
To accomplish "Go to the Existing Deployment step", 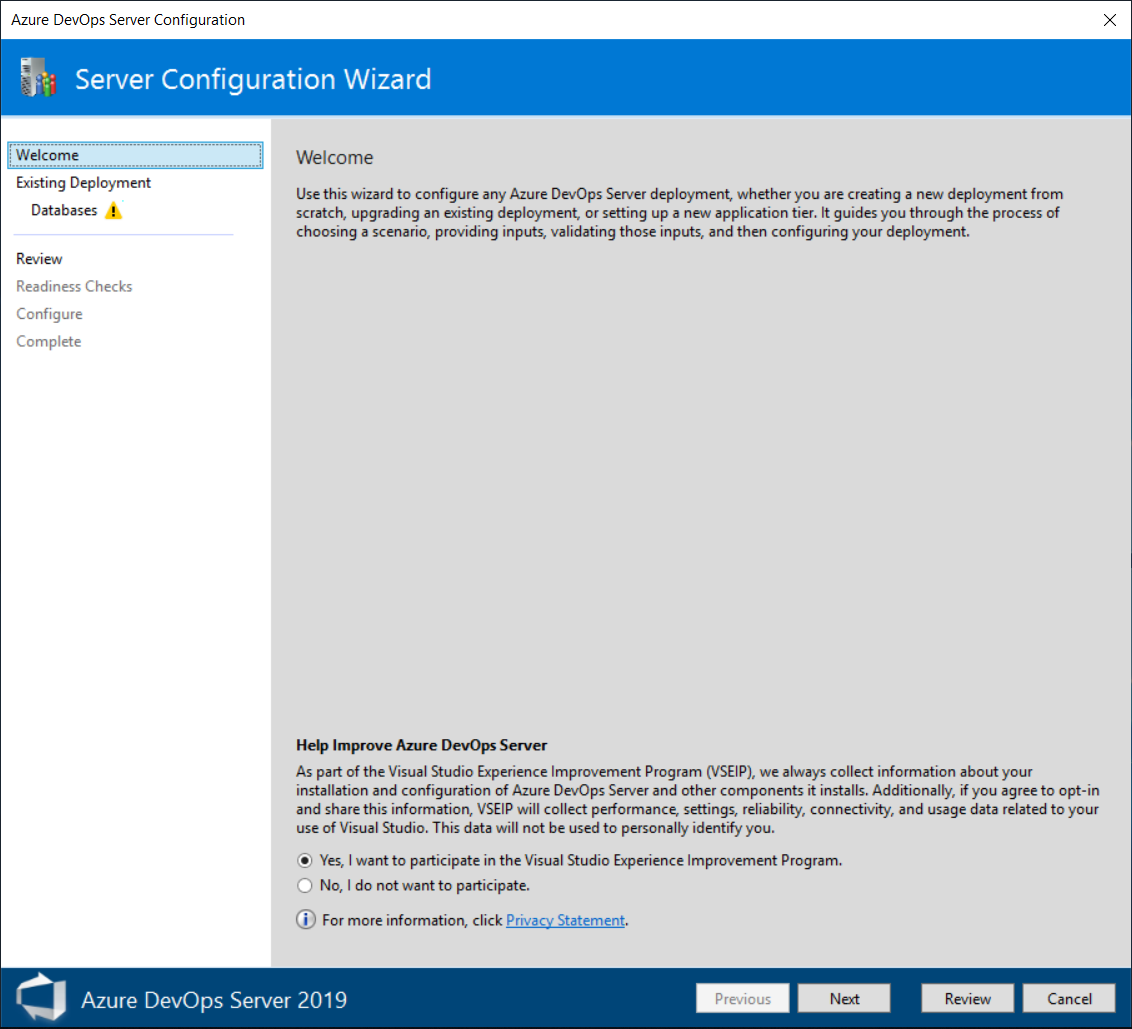I will (x=83, y=183).
